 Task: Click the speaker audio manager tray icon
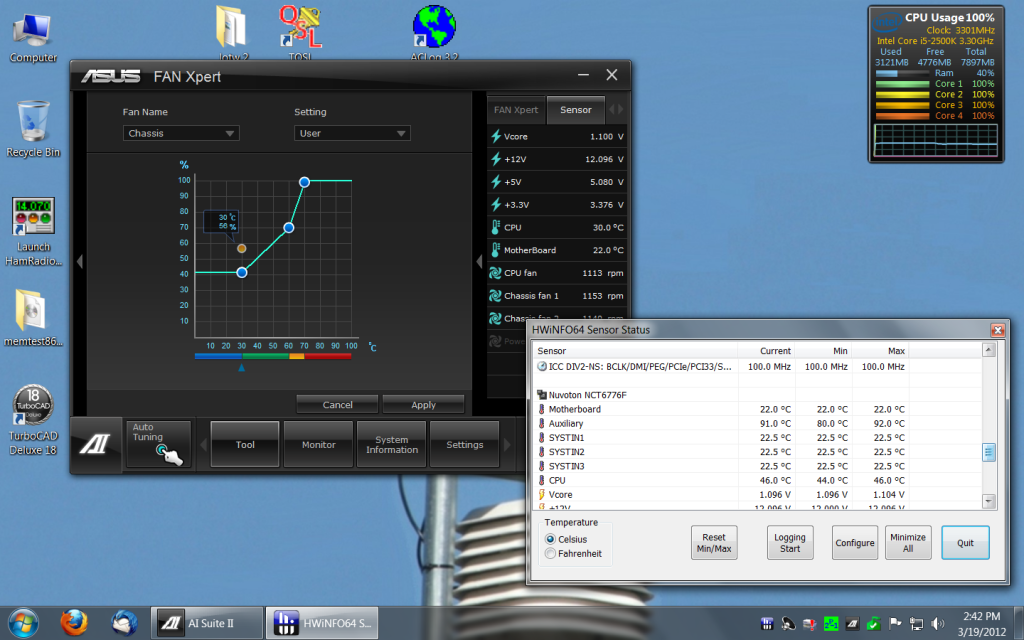[x=788, y=624]
